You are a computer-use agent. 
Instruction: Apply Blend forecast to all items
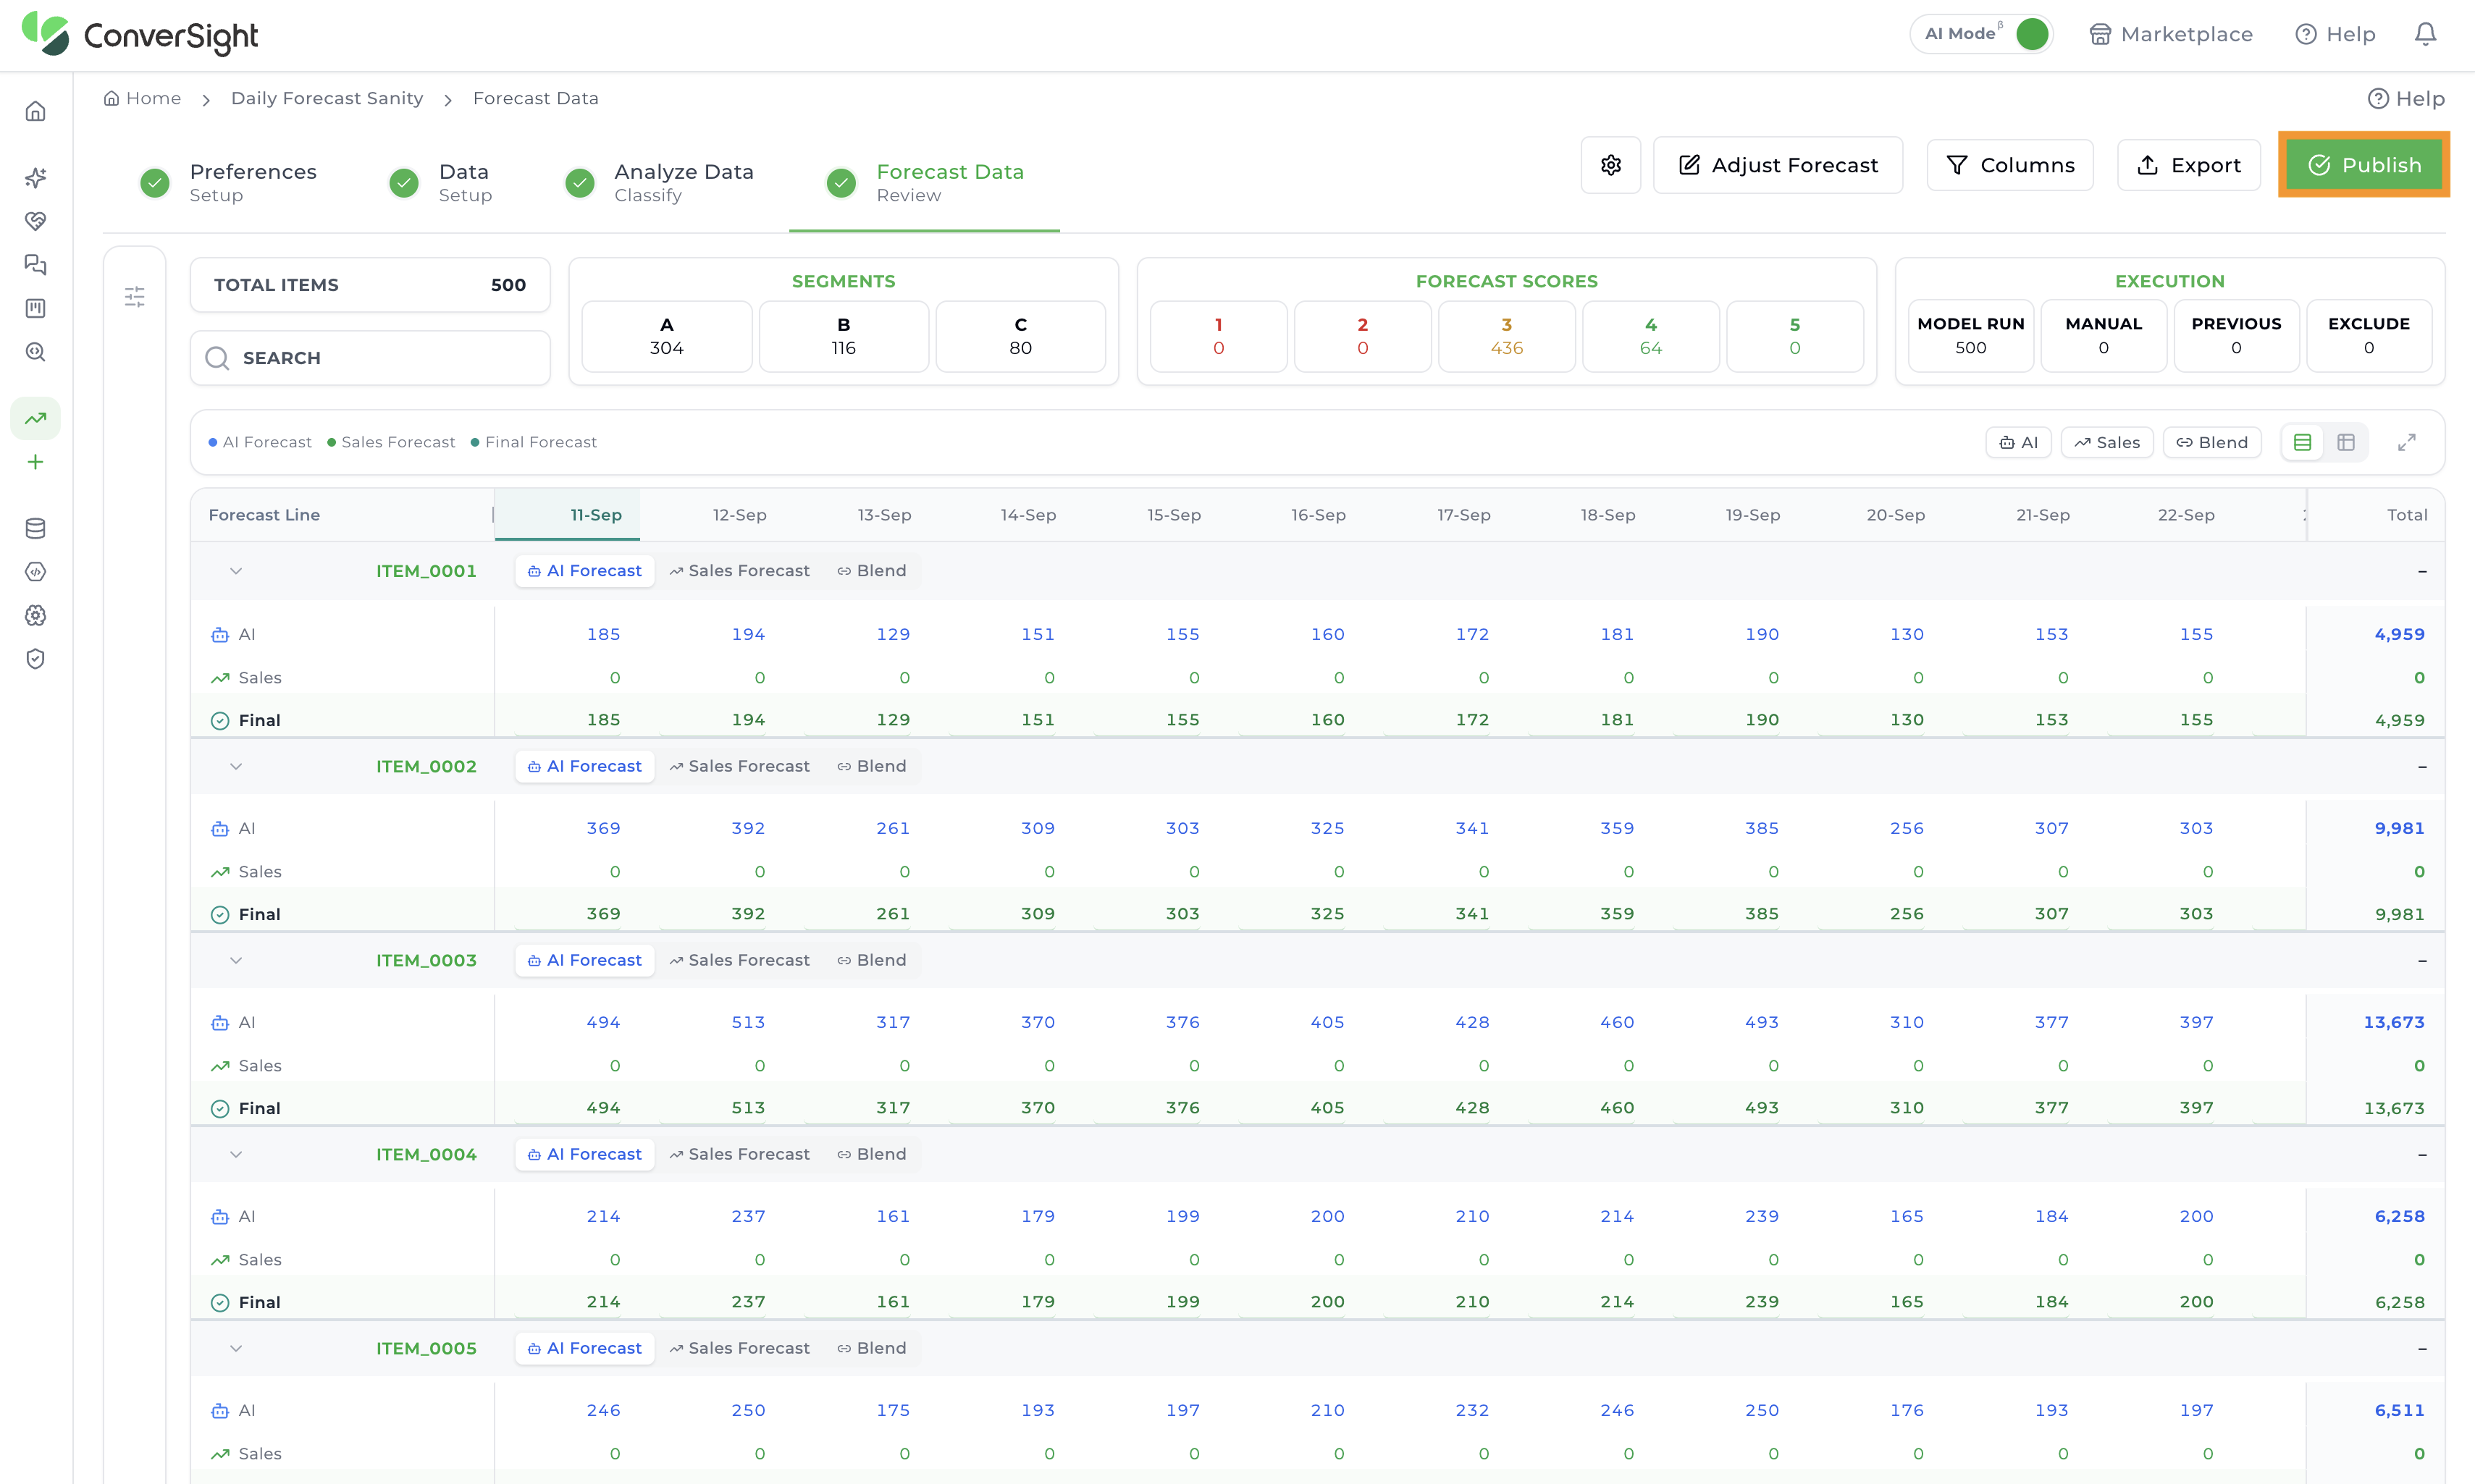click(2212, 442)
